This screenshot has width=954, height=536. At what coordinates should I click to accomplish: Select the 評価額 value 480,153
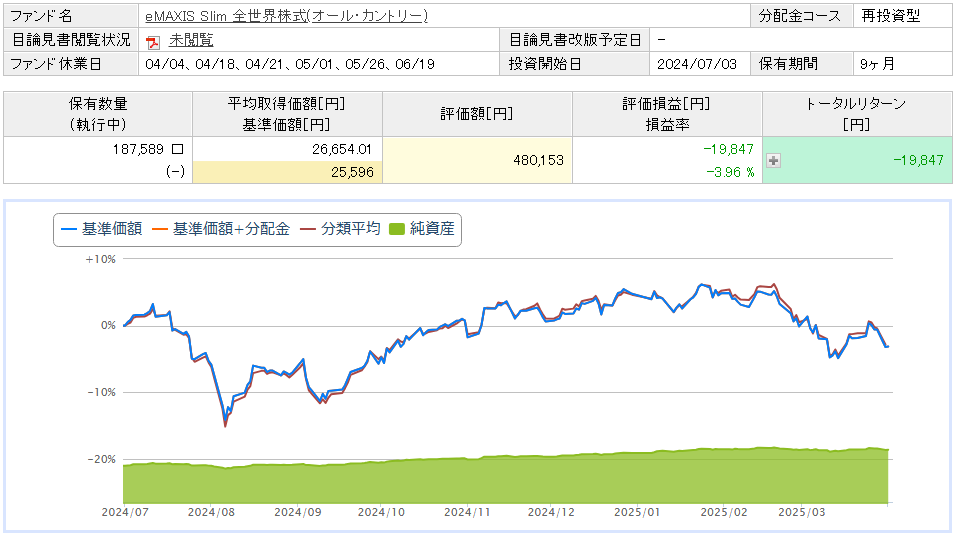pyautogui.click(x=538, y=161)
